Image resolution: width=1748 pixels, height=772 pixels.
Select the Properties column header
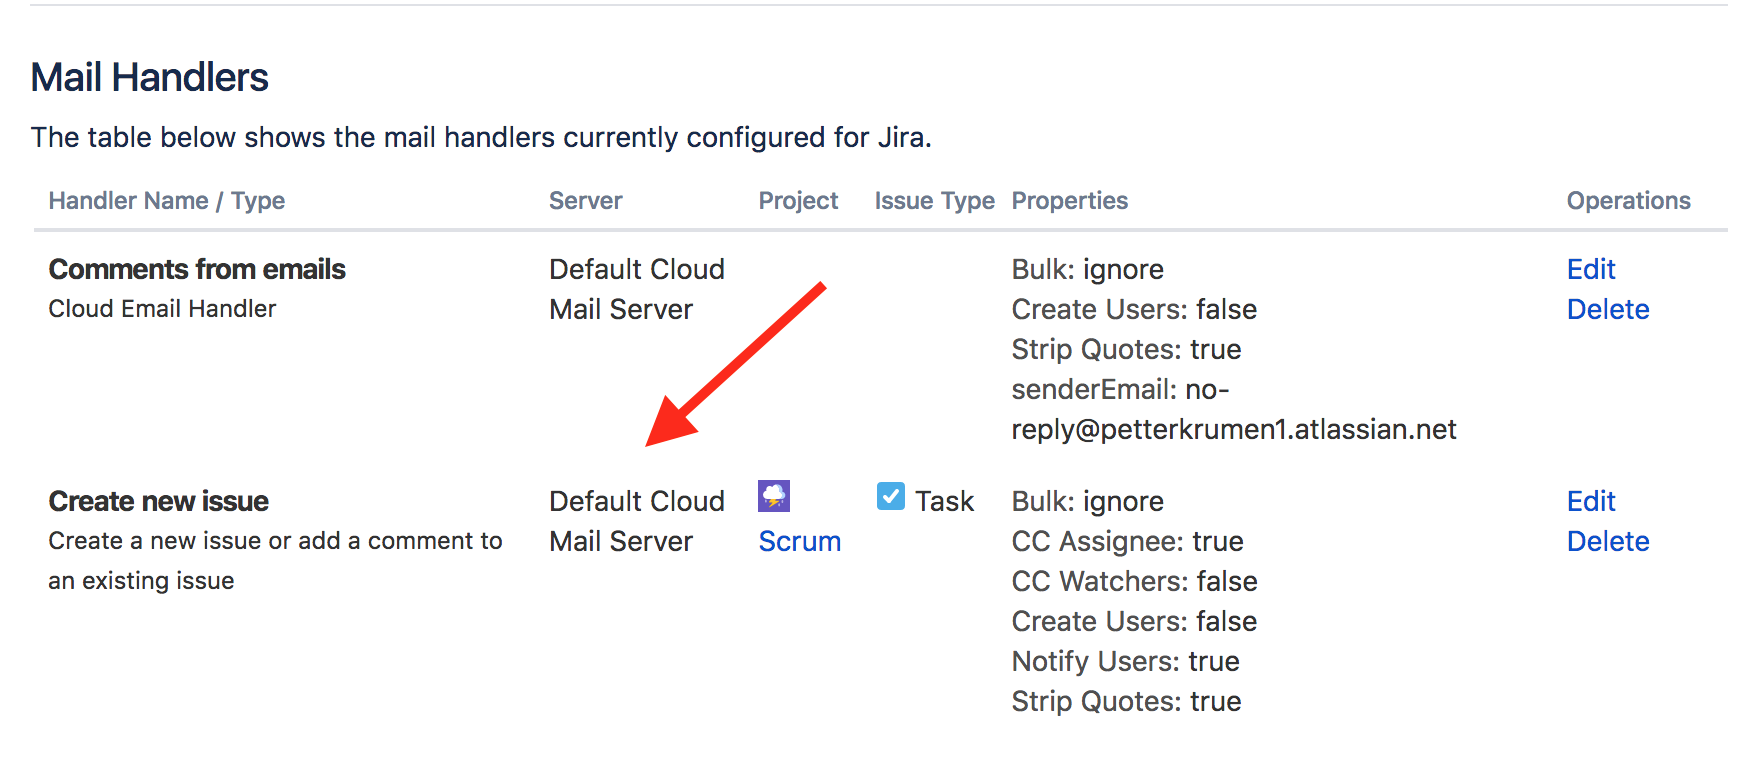[1070, 201]
